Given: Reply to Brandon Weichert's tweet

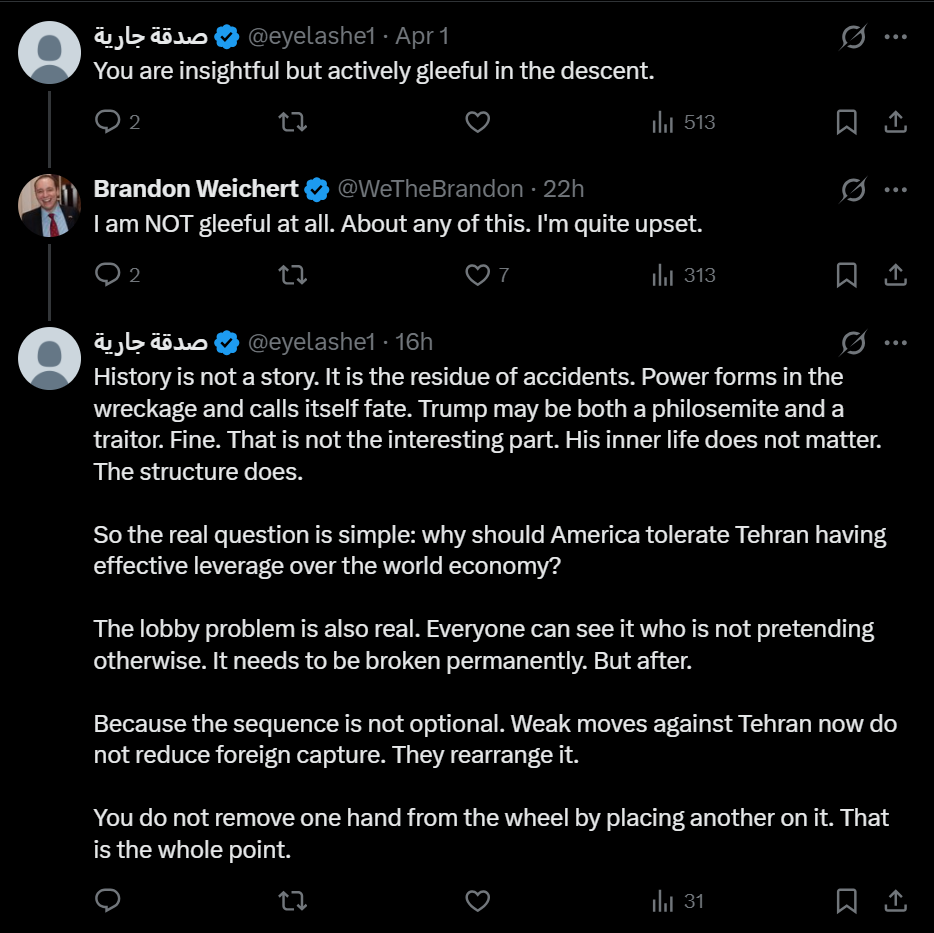Looking at the screenshot, I should 107,275.
